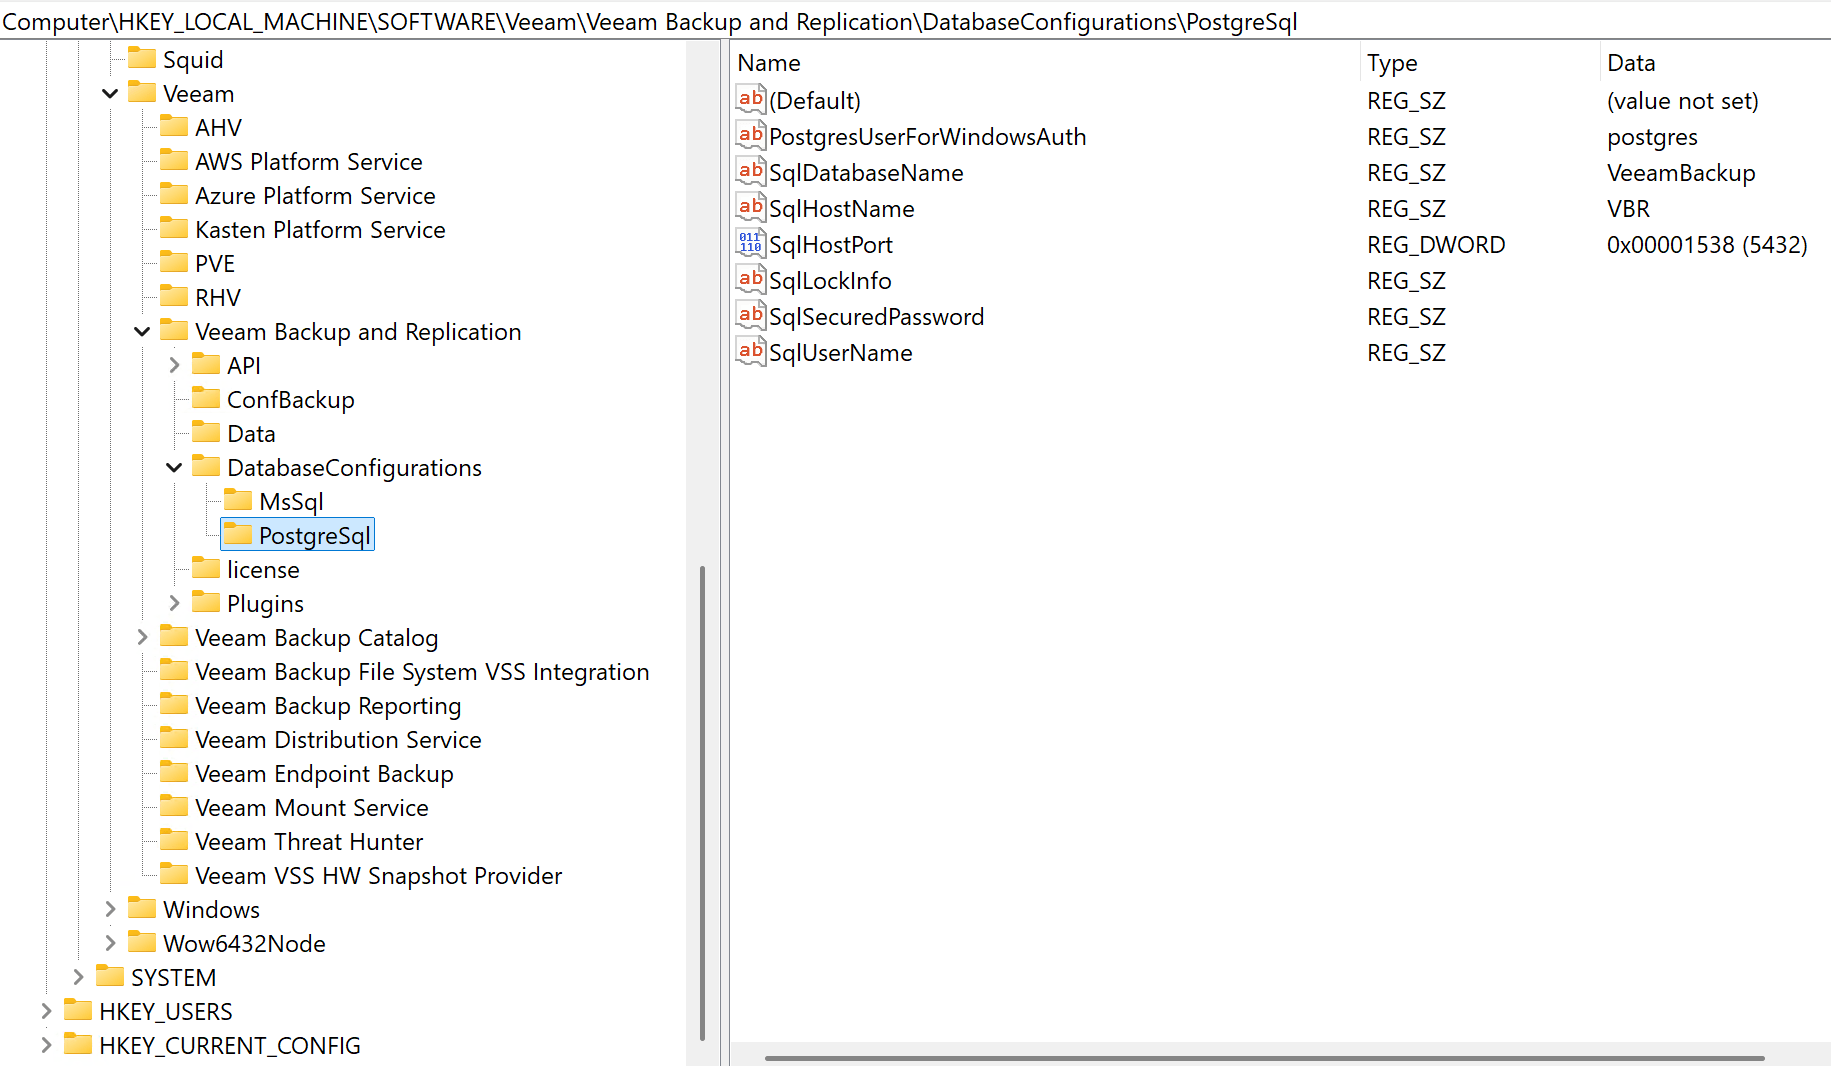Select the SqlSecuredPassword value name

[877, 316]
